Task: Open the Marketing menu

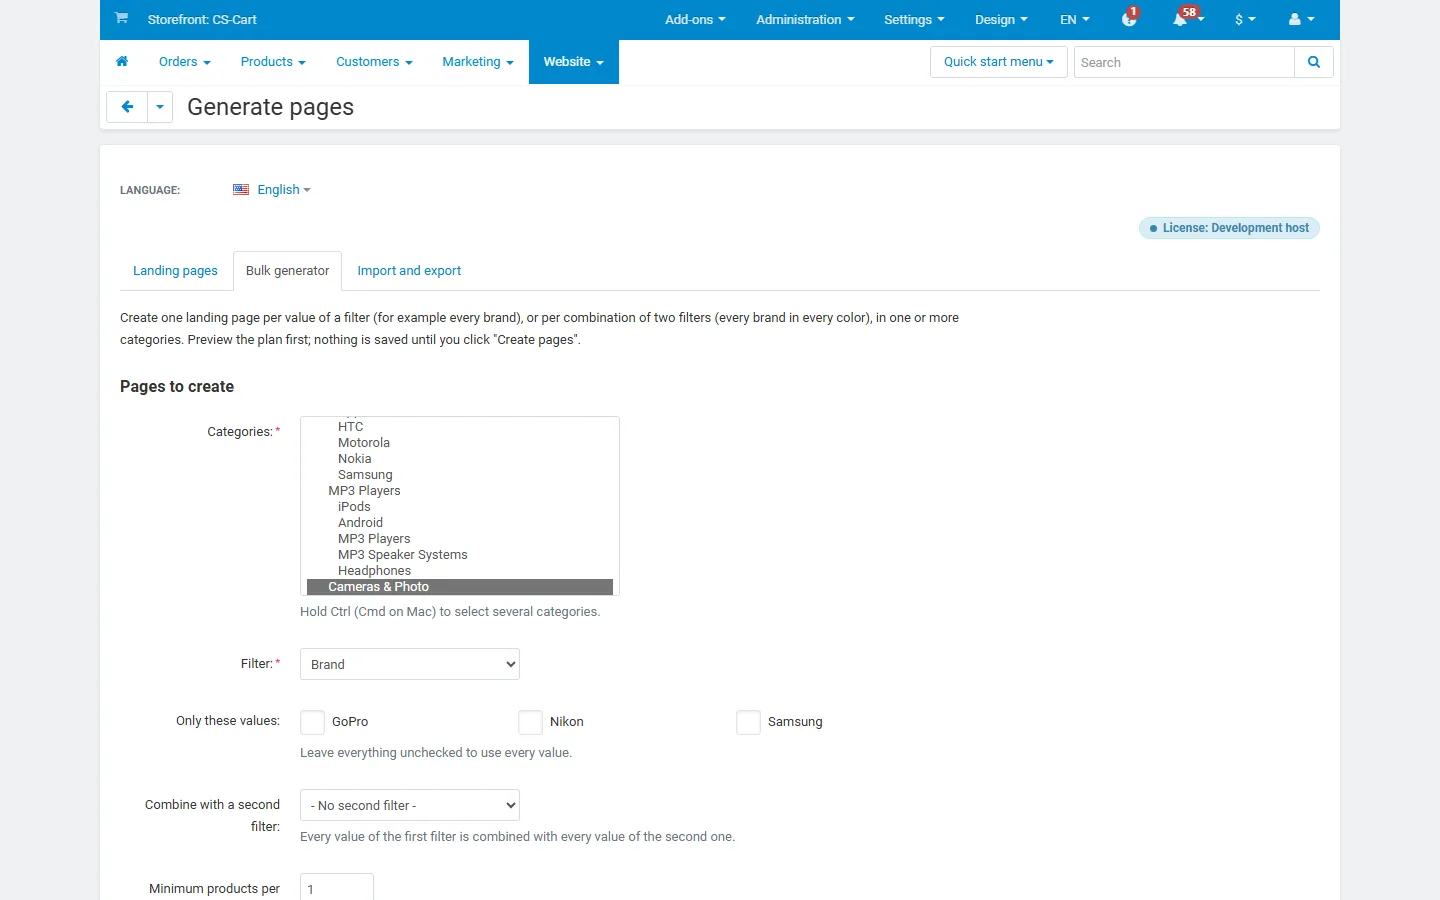Action: (x=478, y=62)
